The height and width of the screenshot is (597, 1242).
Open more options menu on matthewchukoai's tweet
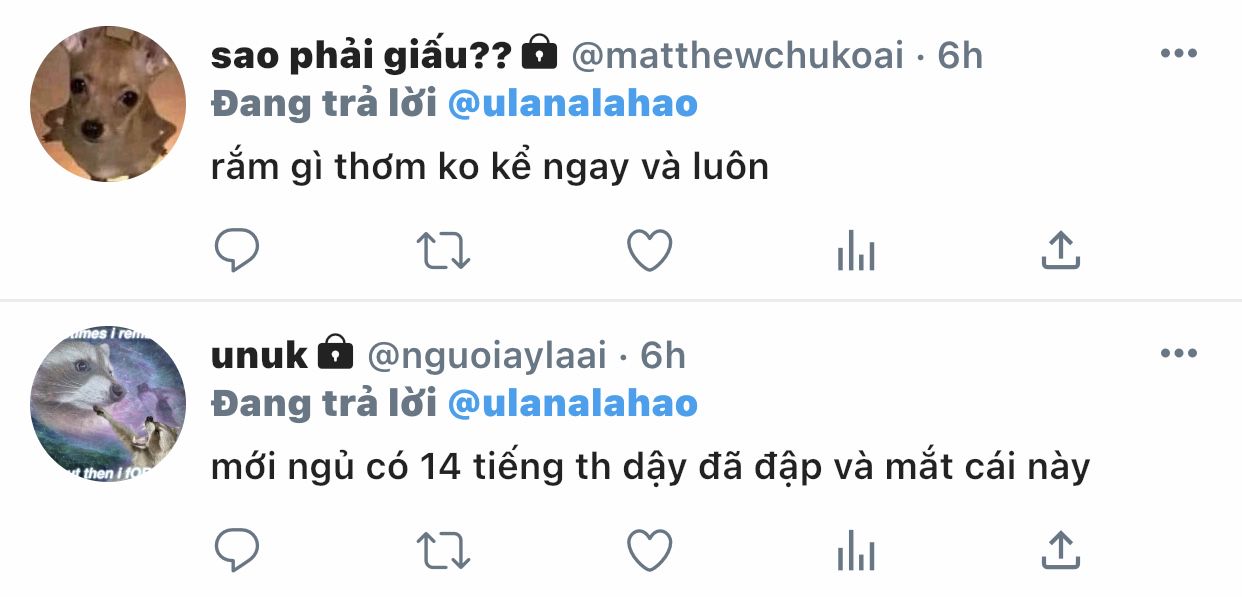pos(1178,55)
